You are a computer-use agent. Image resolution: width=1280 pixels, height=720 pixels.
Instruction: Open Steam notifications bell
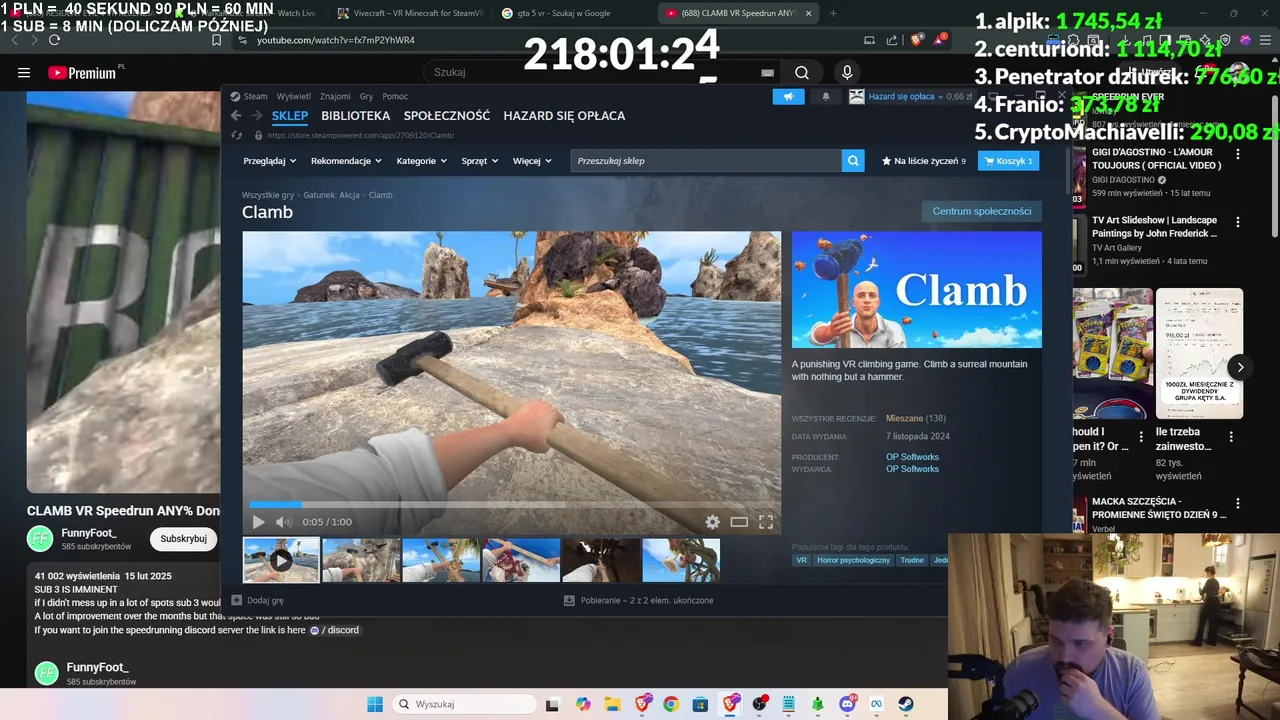click(826, 96)
